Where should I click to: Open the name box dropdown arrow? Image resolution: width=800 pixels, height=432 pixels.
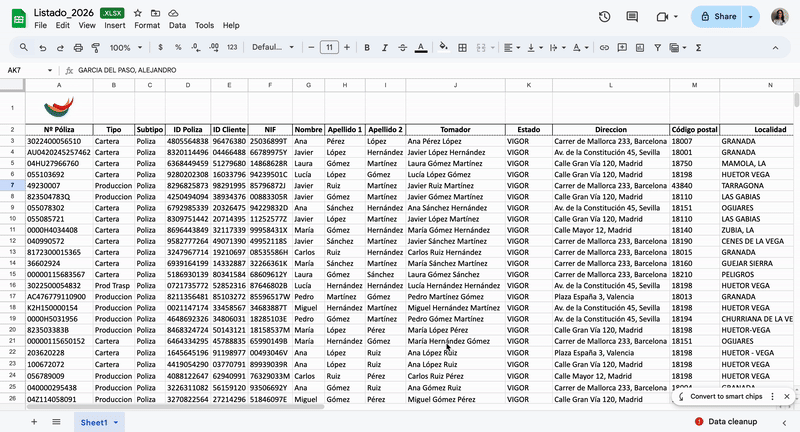coord(50,70)
